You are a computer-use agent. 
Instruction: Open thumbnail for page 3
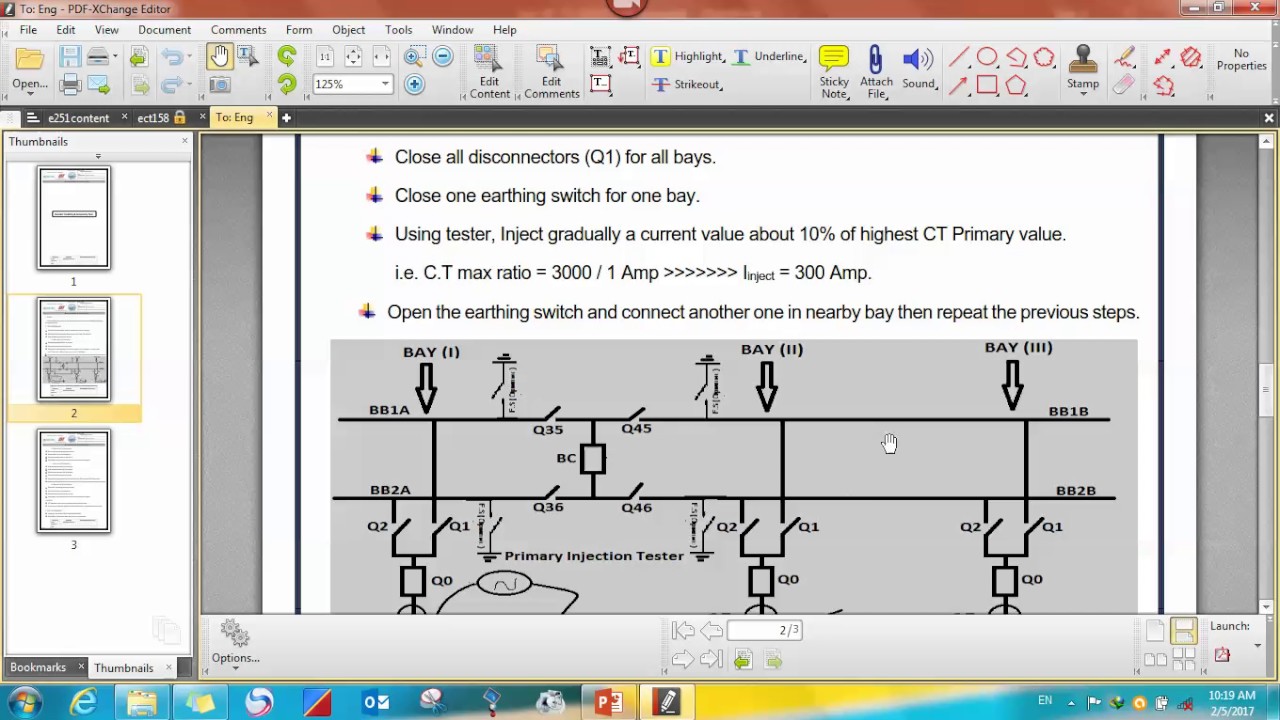pos(74,481)
